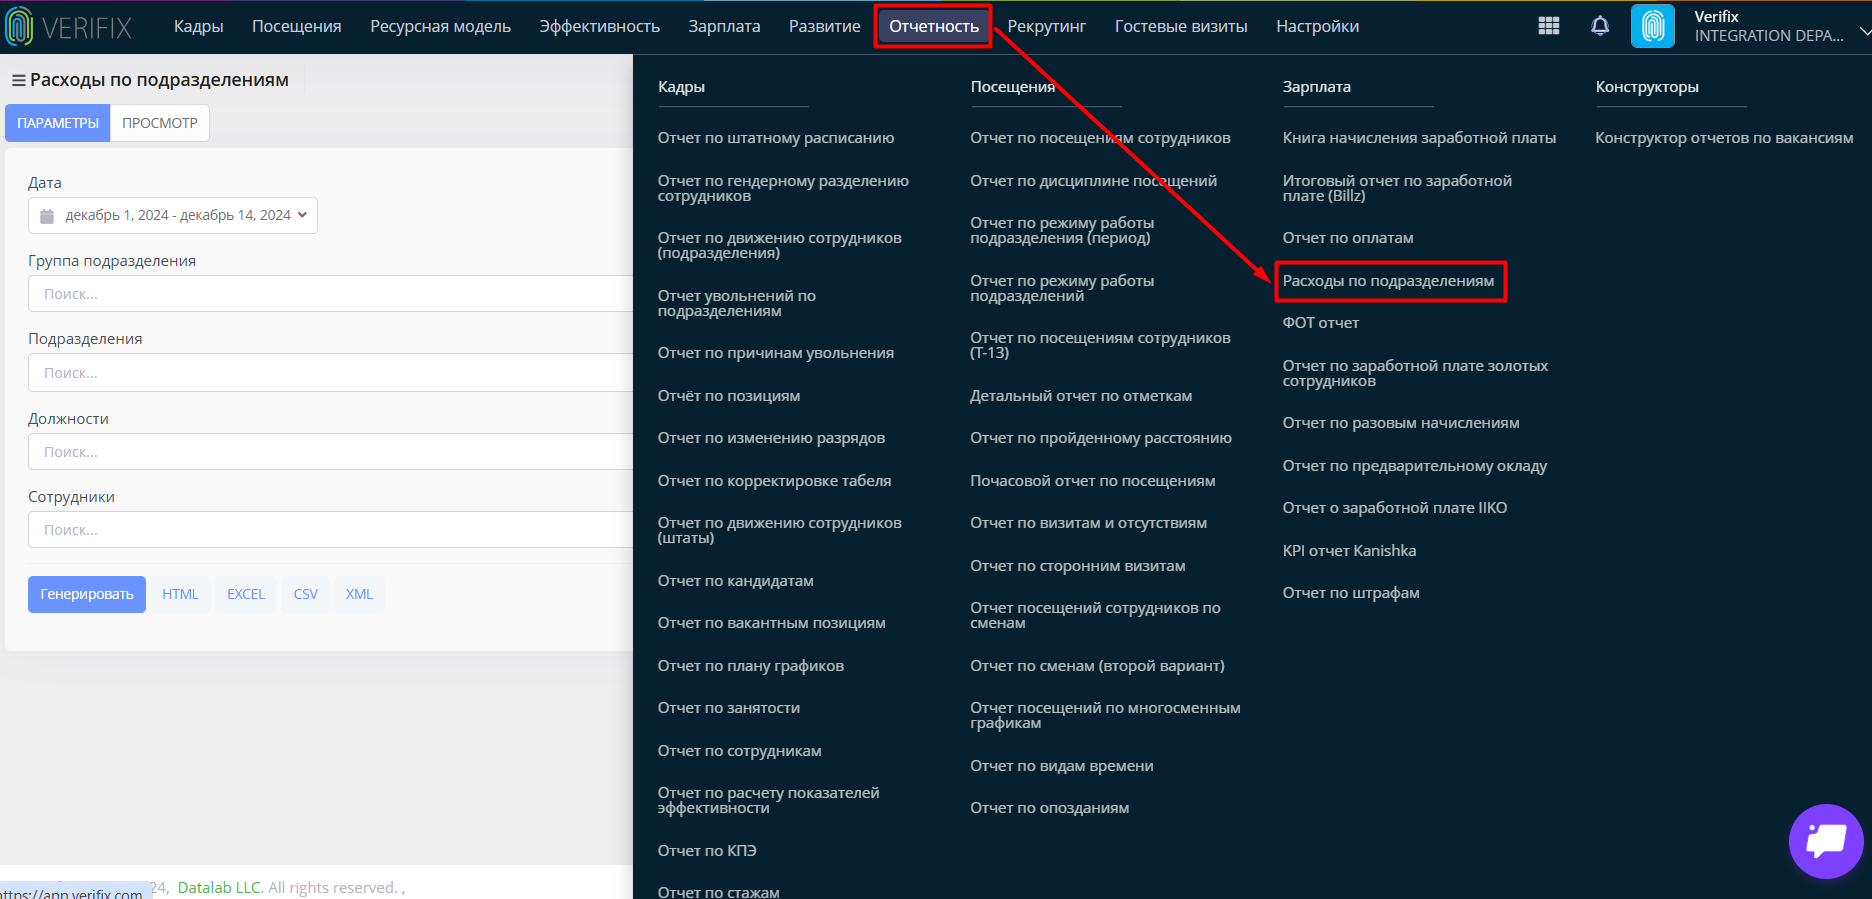Click the calendar icon in date field
The image size is (1872, 899).
[47, 216]
